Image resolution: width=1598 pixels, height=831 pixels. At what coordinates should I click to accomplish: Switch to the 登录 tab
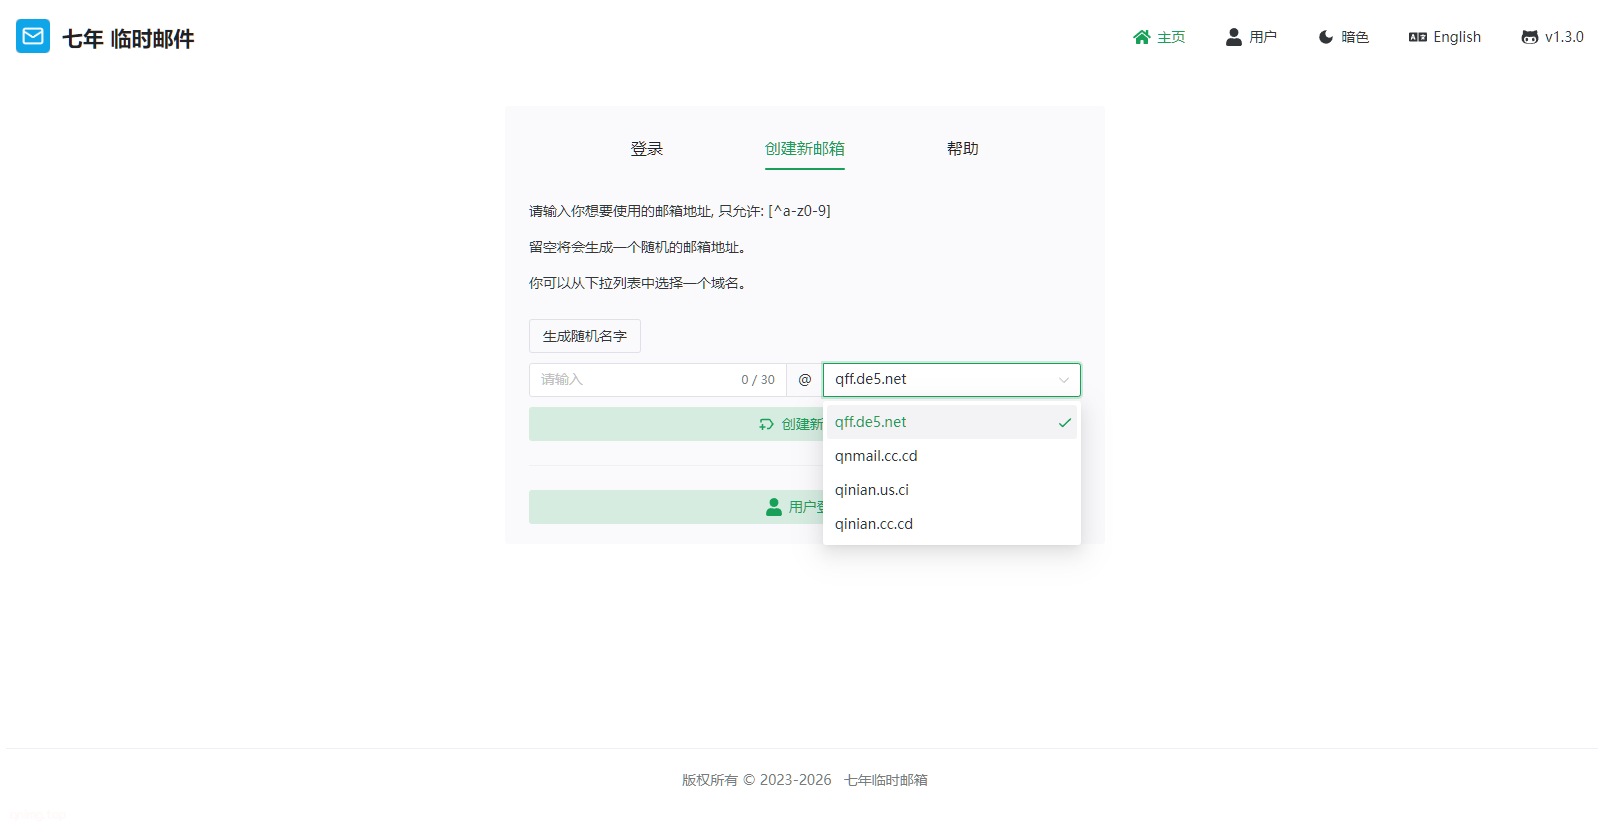646,149
